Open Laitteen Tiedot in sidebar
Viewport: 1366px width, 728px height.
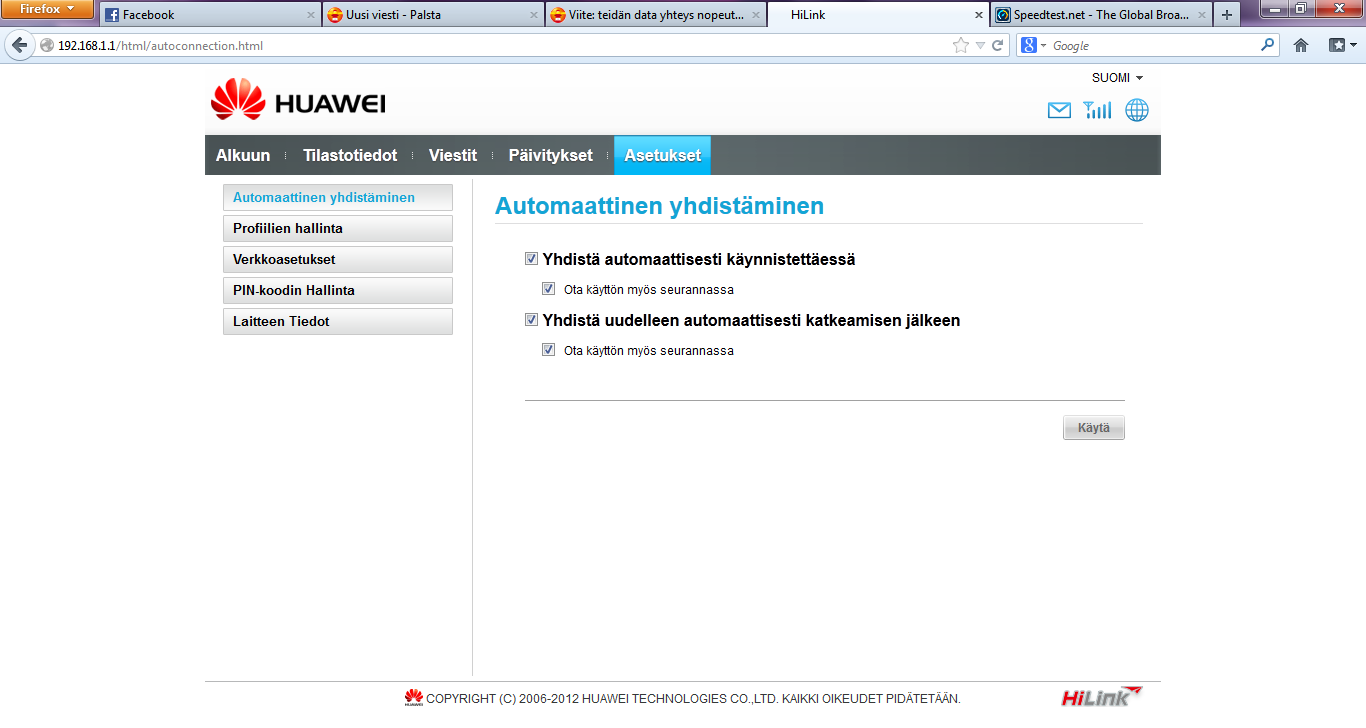[338, 321]
